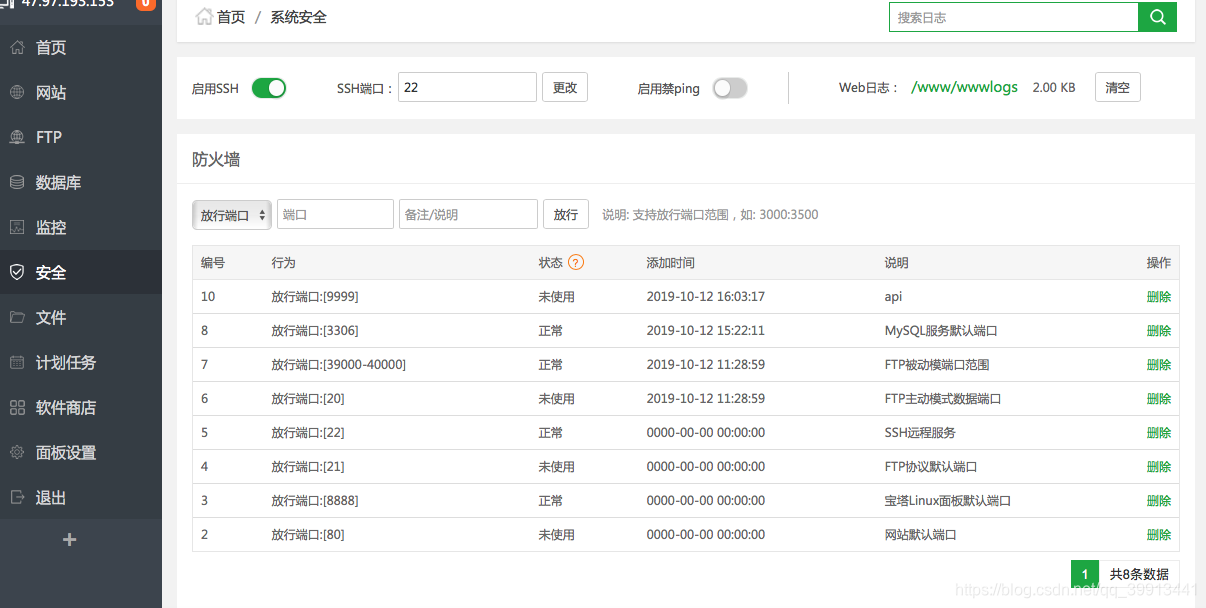
Task: Click the 文件 folder icon in sidebar
Action: click(x=17, y=317)
